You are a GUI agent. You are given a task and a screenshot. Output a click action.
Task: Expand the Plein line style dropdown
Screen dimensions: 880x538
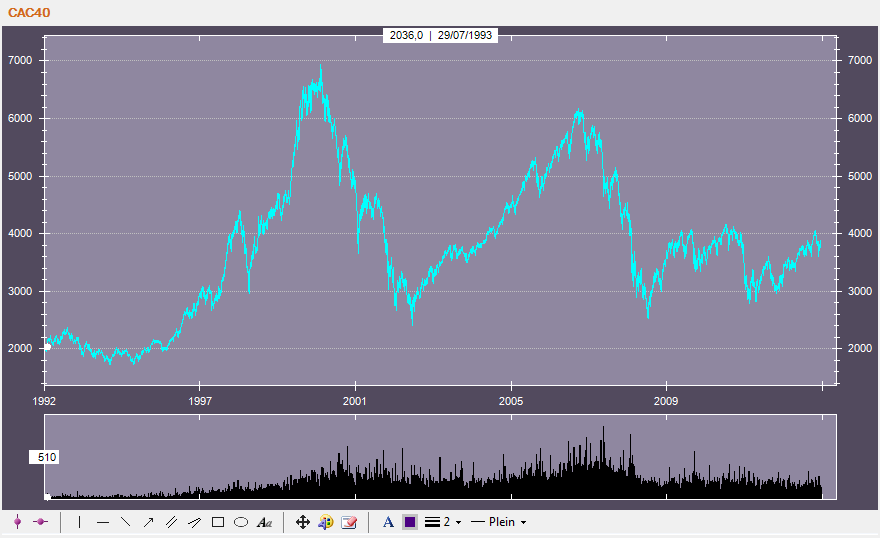(x=499, y=522)
